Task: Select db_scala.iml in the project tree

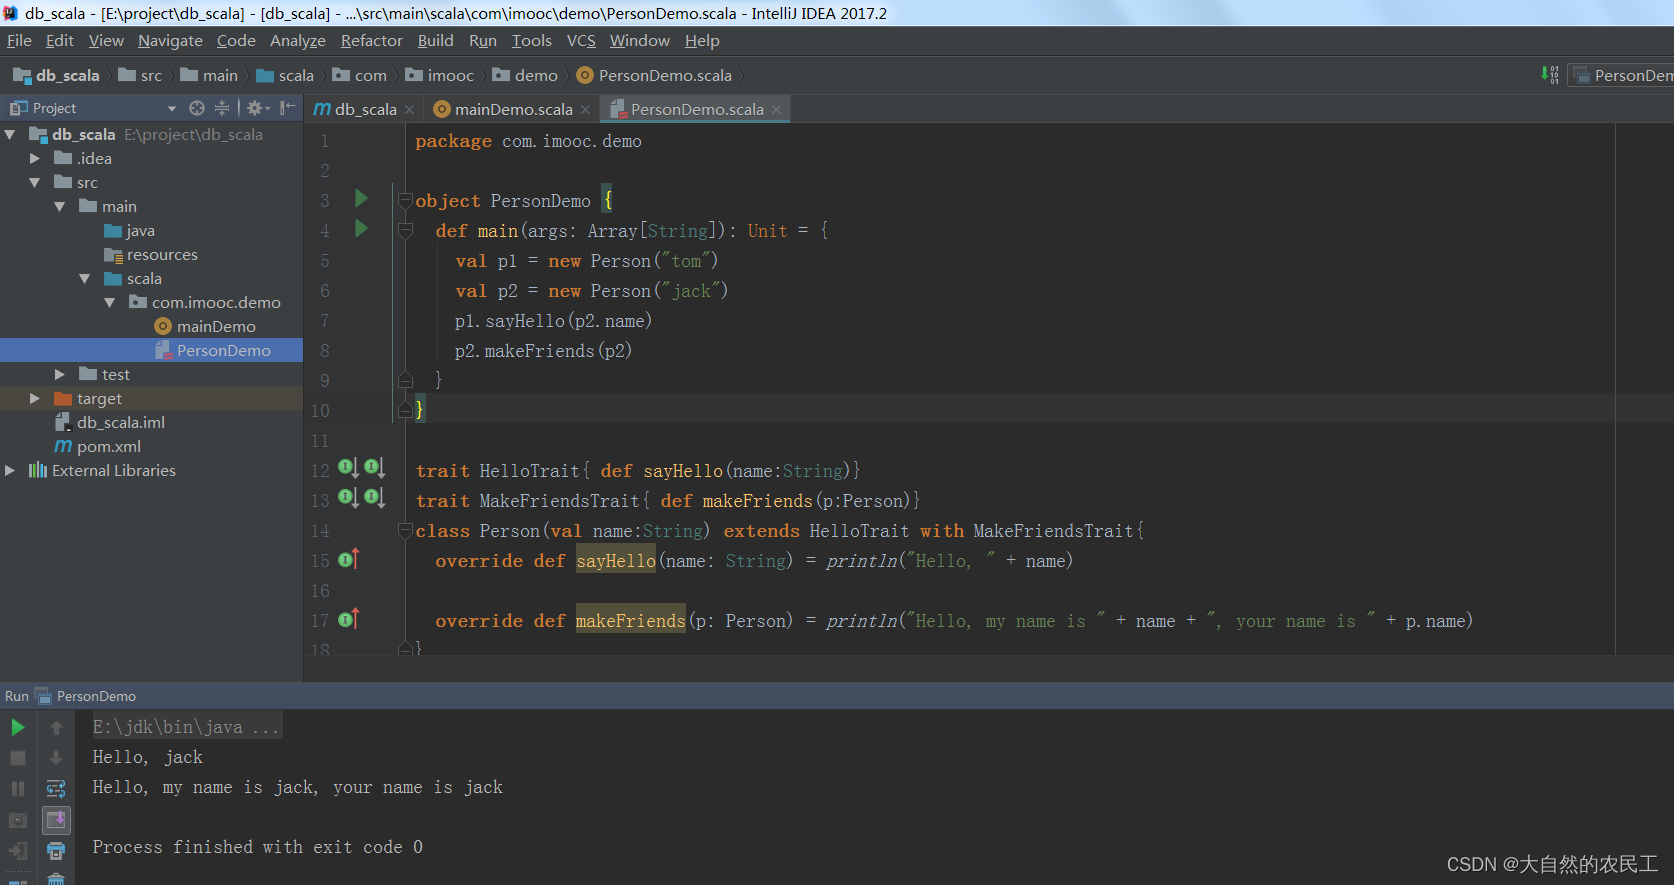Action: (x=110, y=422)
